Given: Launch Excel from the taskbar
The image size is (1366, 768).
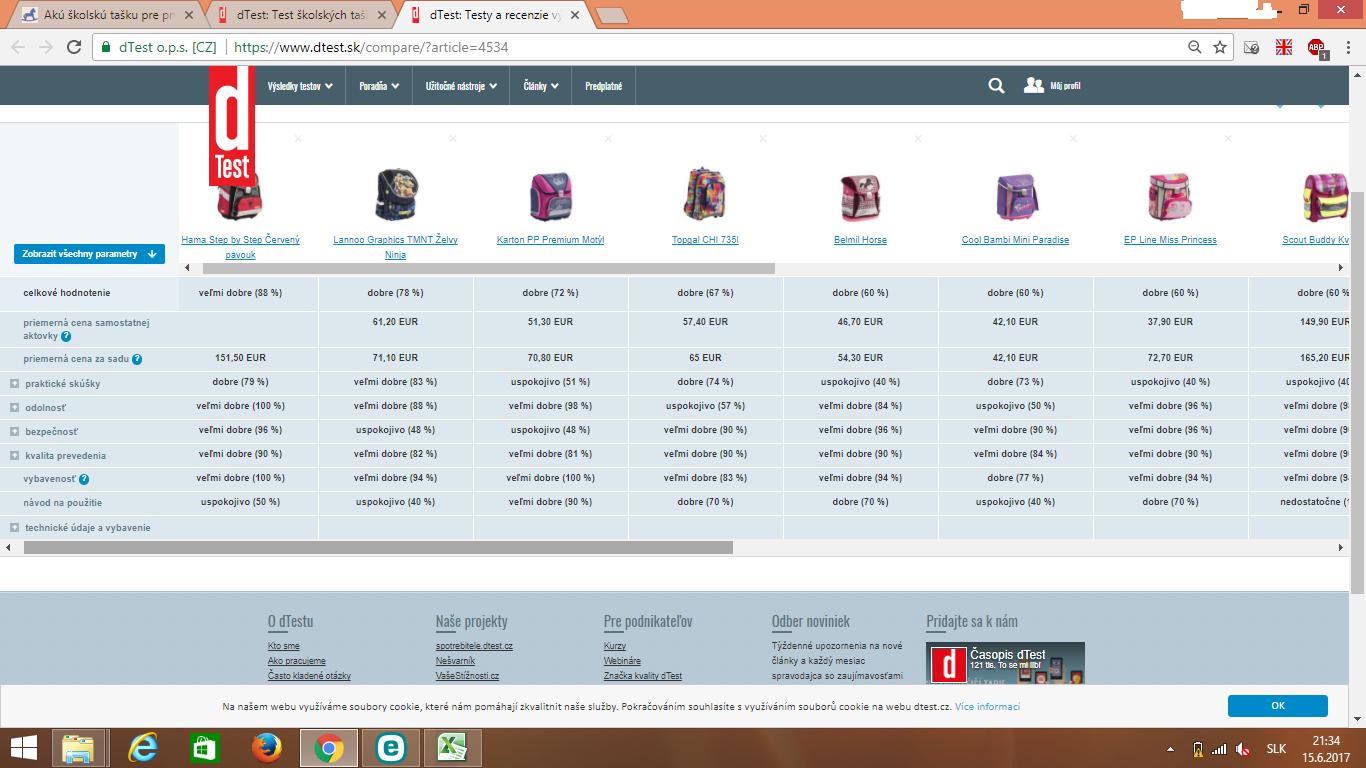Looking at the screenshot, I should (453, 748).
